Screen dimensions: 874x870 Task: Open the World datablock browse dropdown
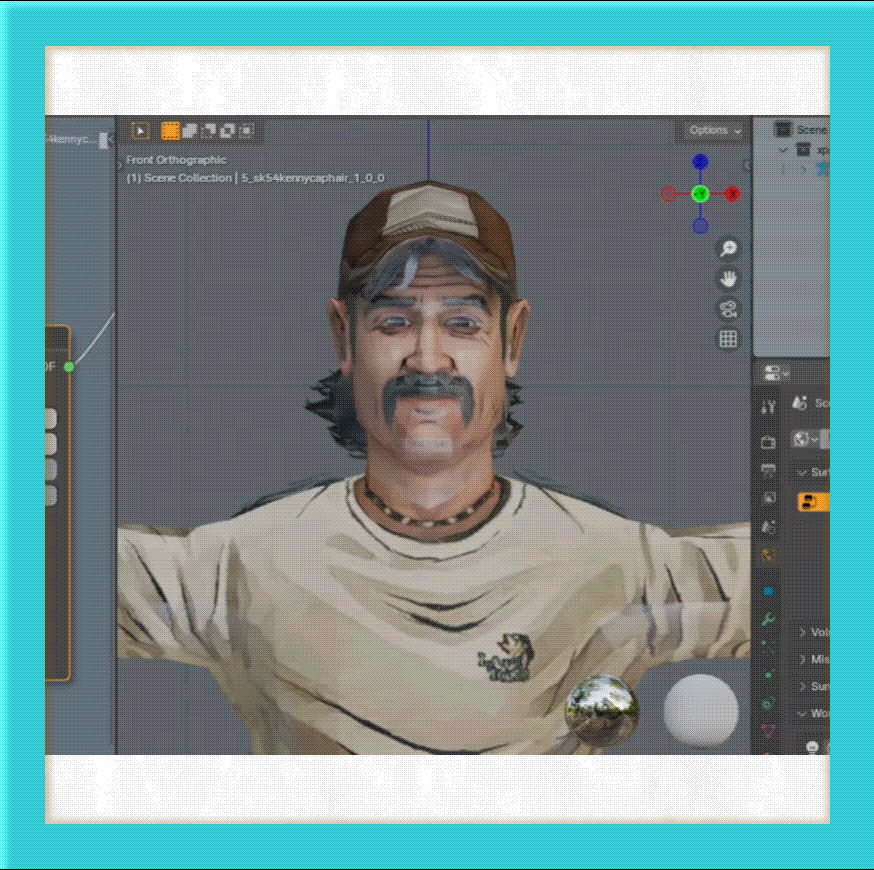(x=805, y=439)
